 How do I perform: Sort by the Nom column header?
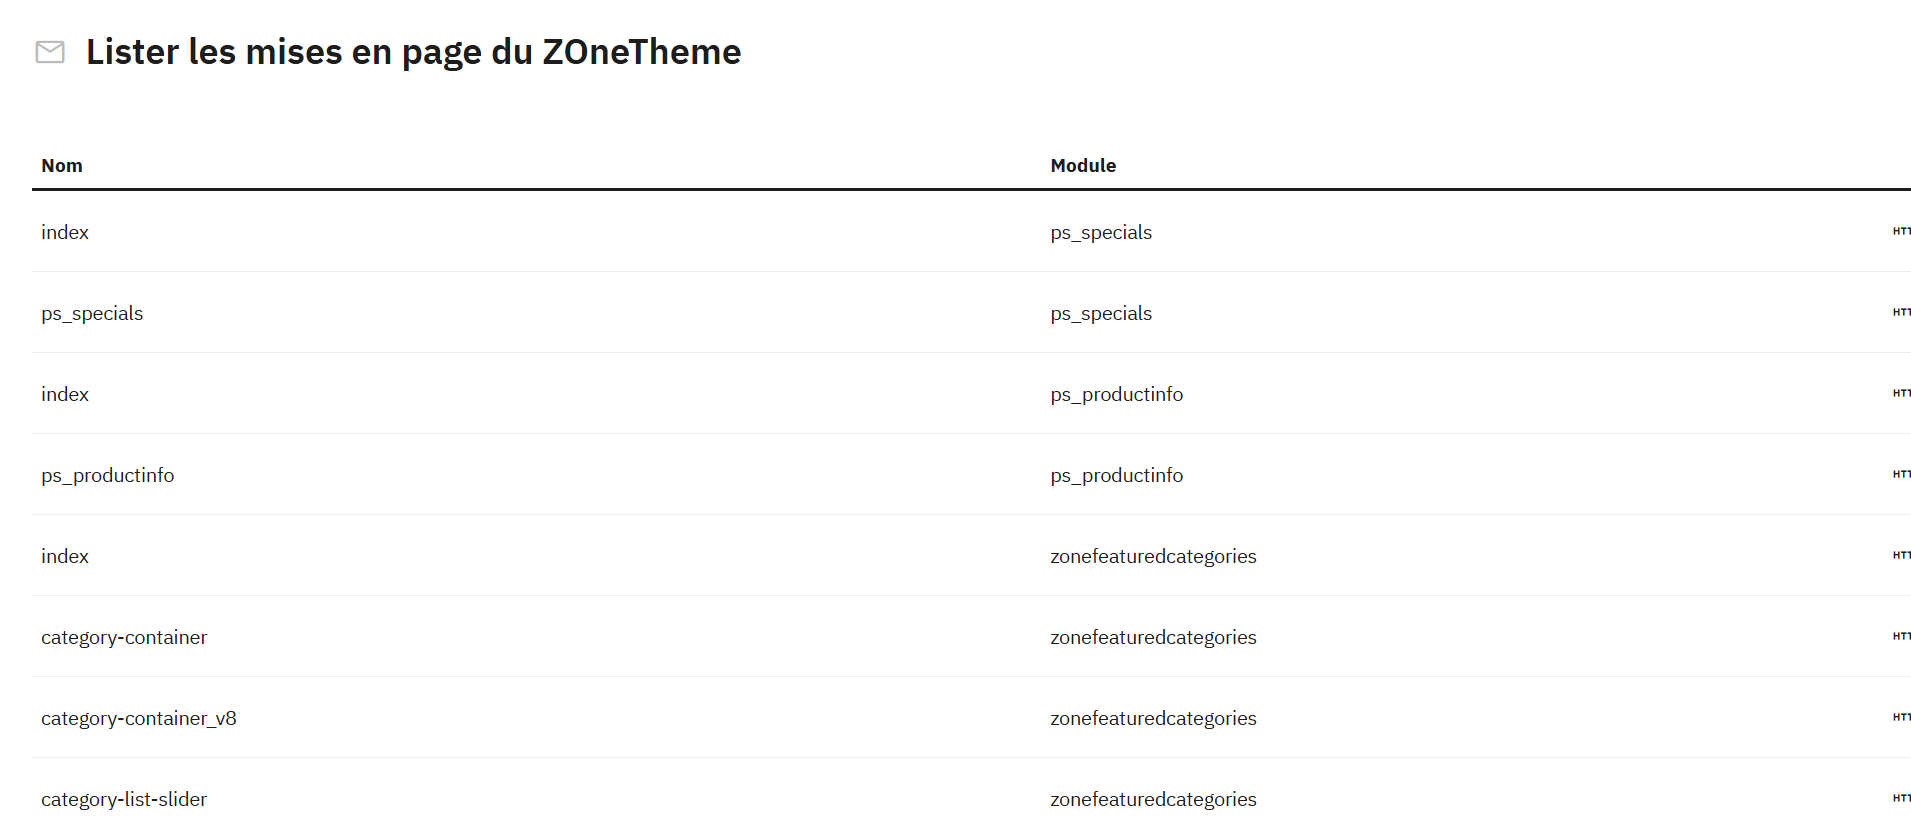(62, 166)
